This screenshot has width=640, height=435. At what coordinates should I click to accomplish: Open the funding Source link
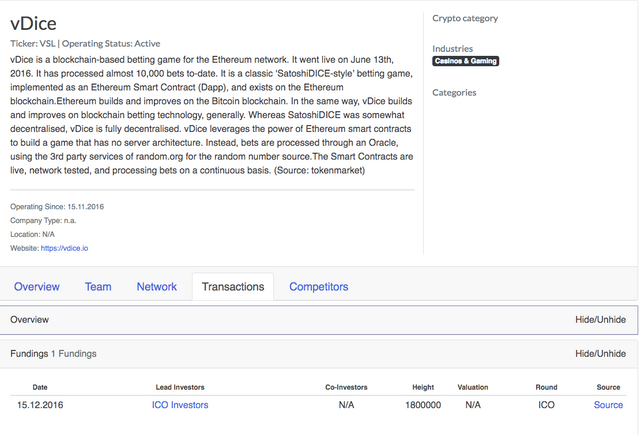pyautogui.click(x=608, y=405)
